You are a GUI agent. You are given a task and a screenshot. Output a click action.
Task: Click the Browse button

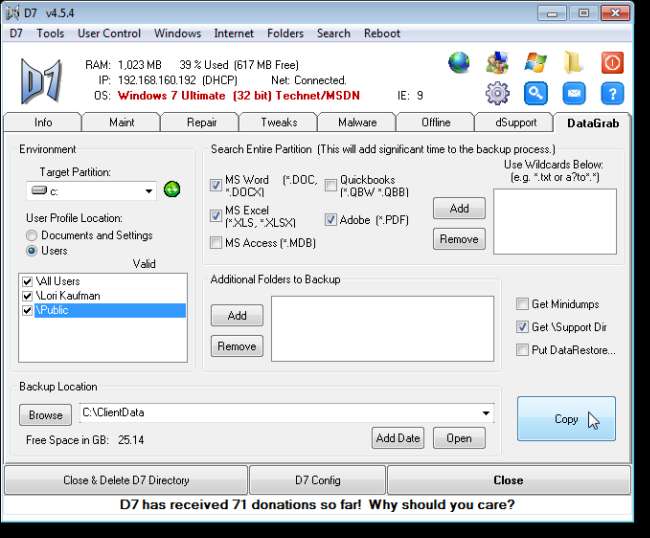click(46, 415)
